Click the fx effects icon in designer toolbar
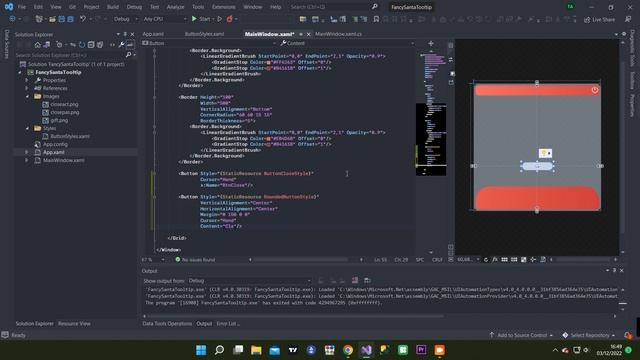This screenshot has height=360, width=640. click(x=495, y=259)
